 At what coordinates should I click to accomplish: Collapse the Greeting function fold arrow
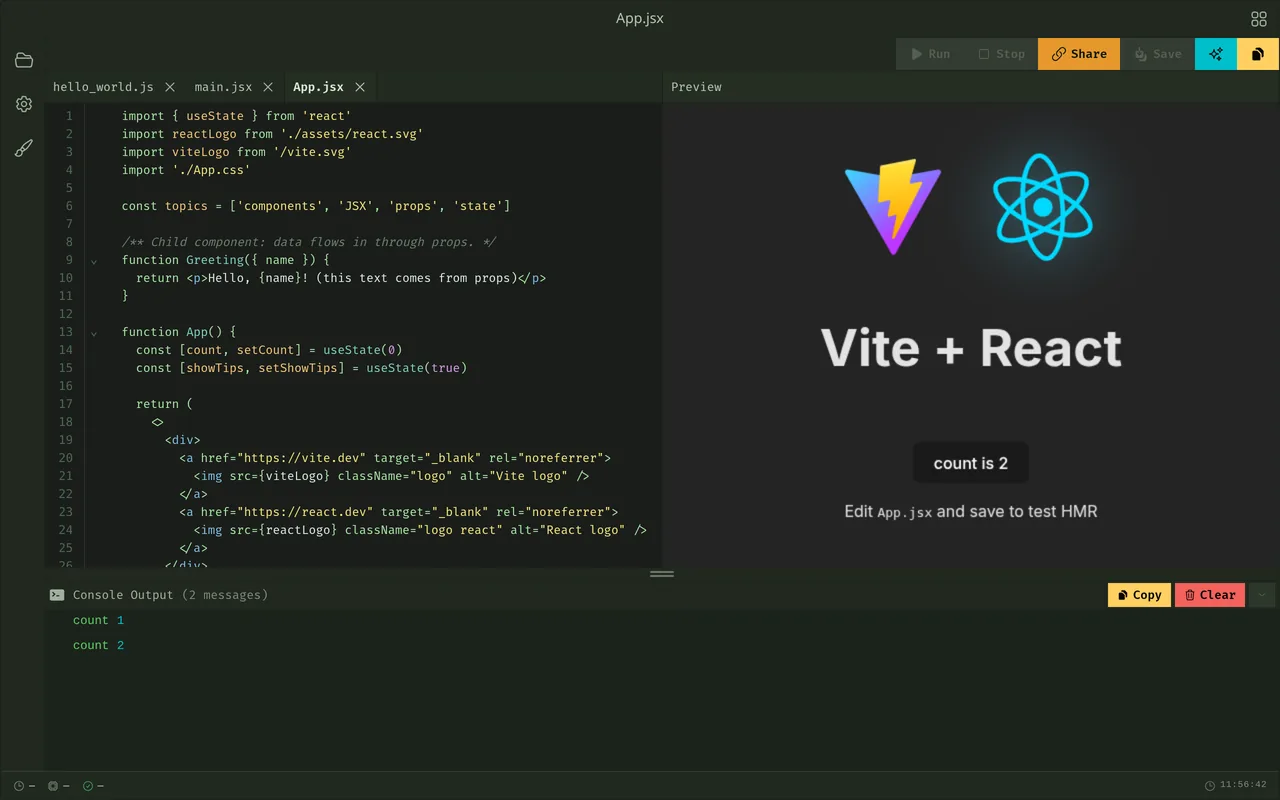coord(94,261)
